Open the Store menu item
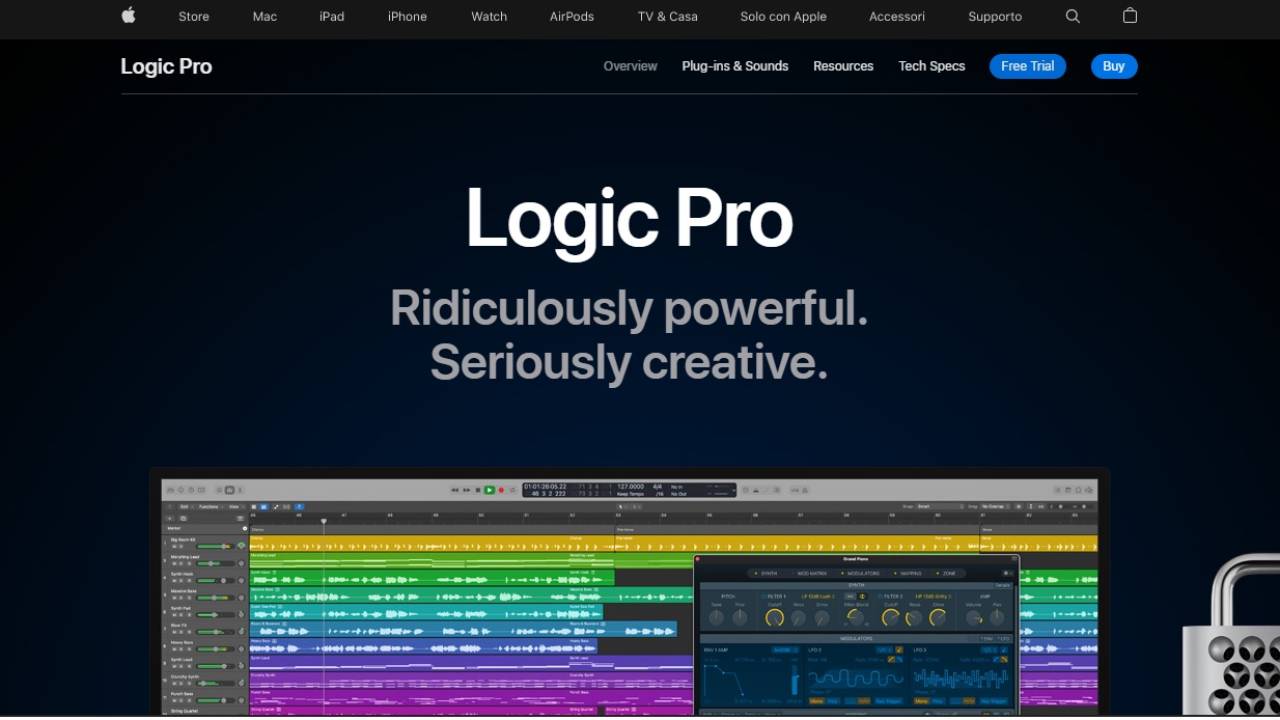1280x720 pixels. [194, 16]
